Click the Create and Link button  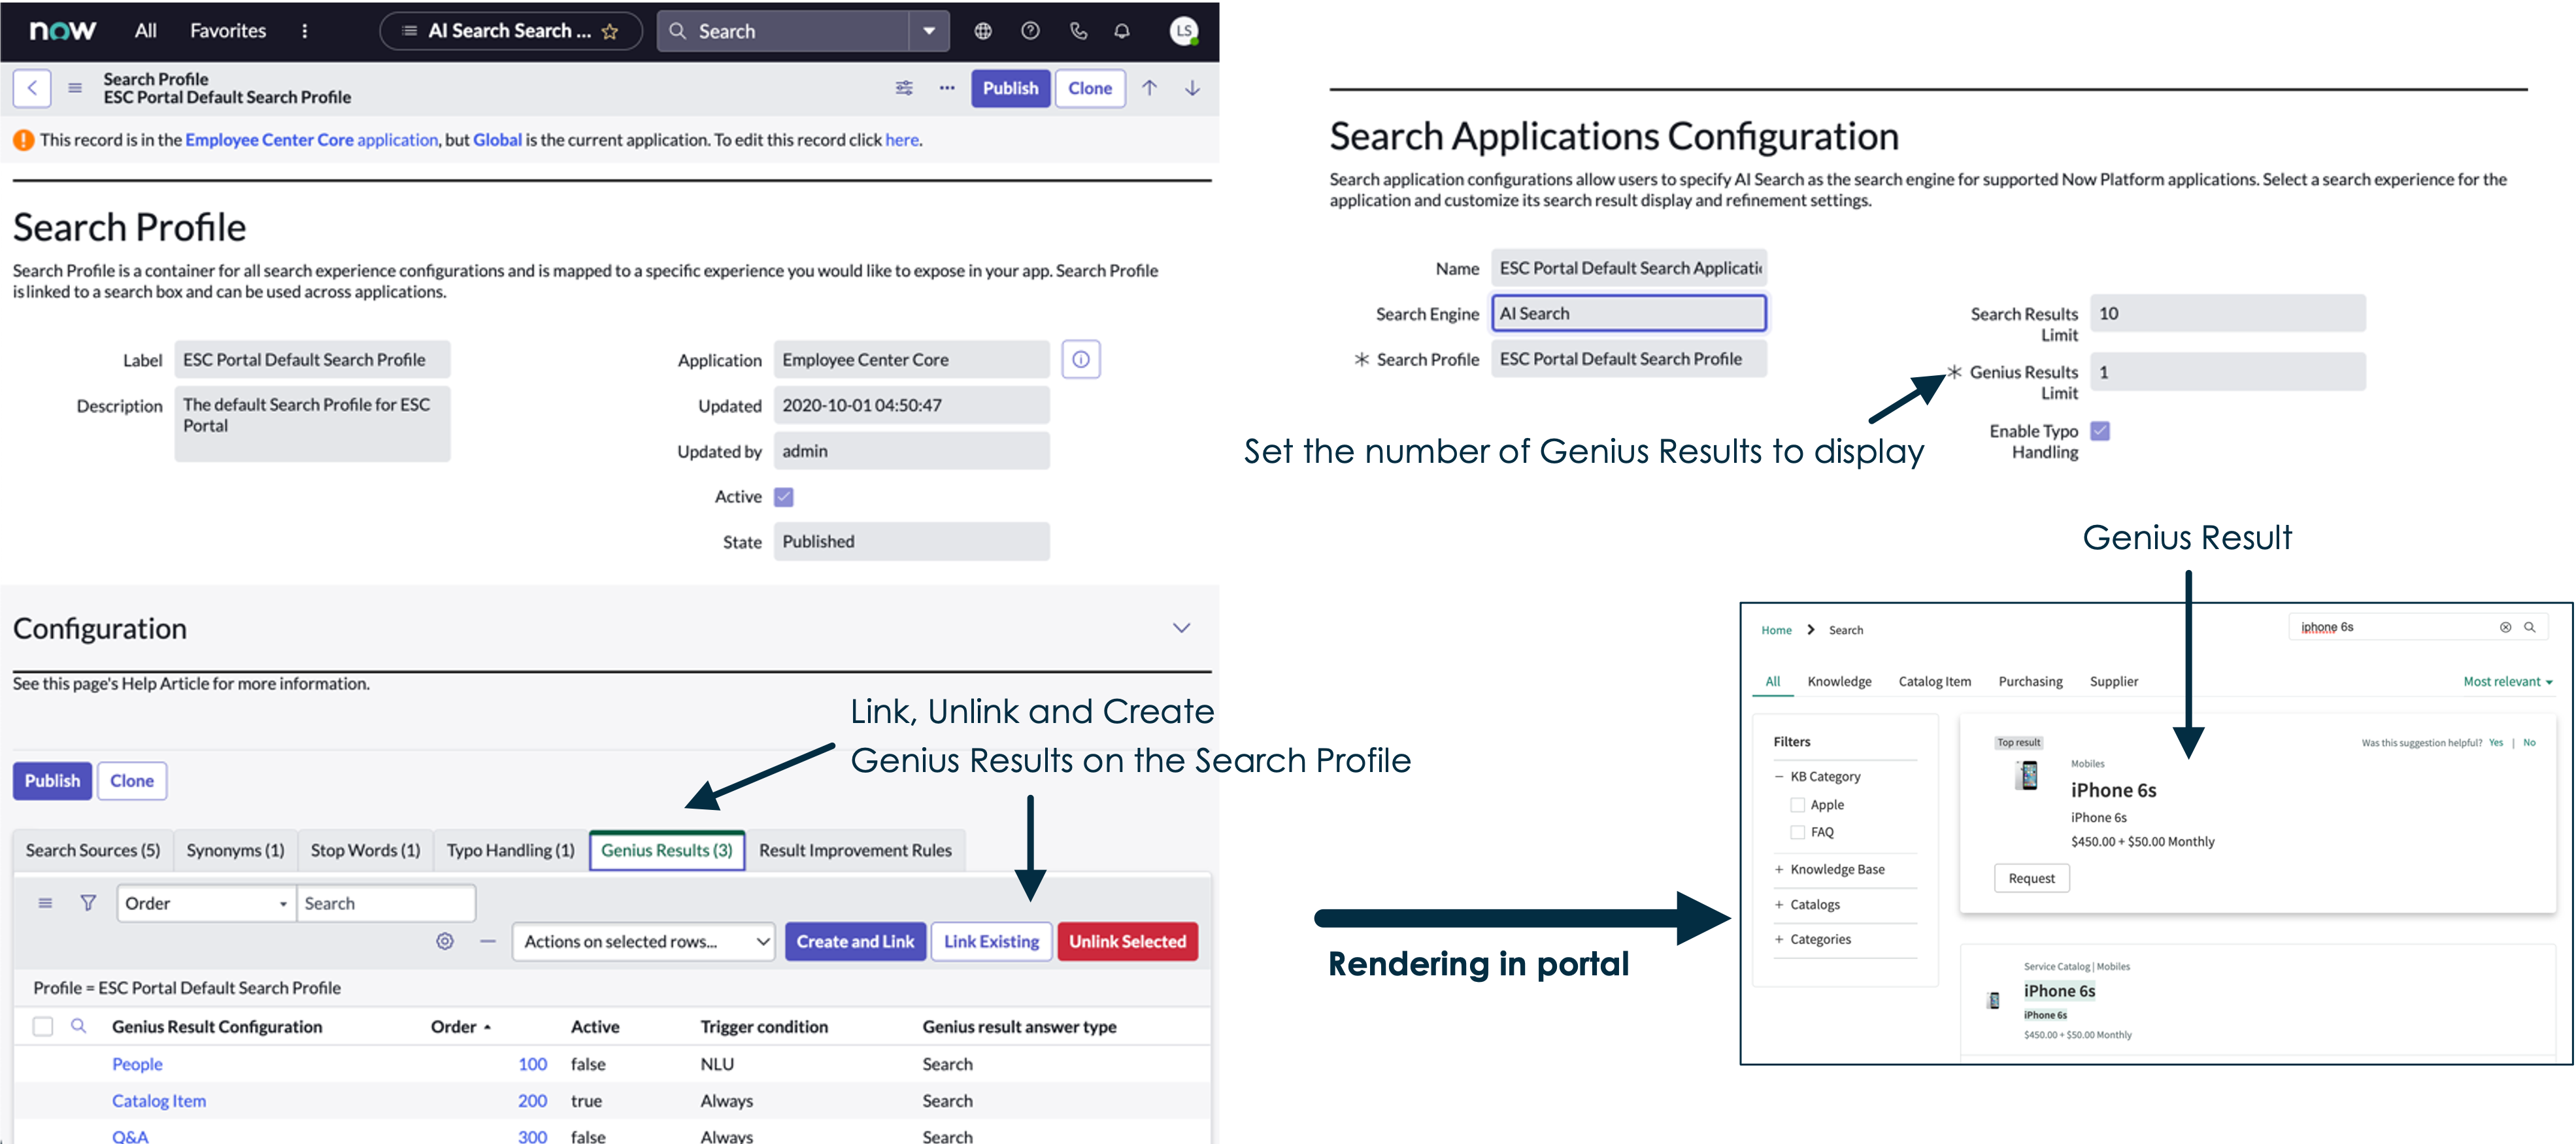(855, 940)
